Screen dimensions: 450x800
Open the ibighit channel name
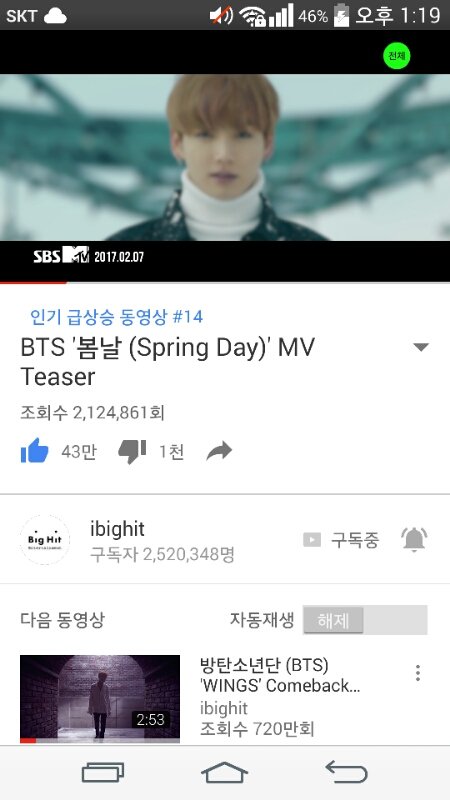pyautogui.click(x=117, y=529)
